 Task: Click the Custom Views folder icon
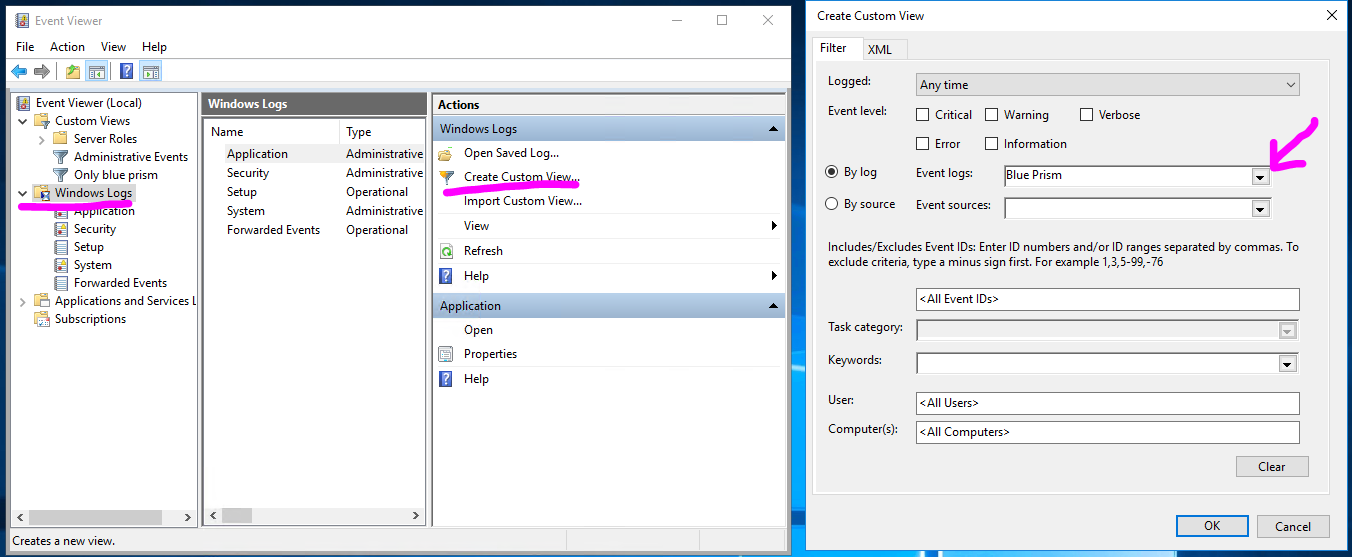[43, 120]
